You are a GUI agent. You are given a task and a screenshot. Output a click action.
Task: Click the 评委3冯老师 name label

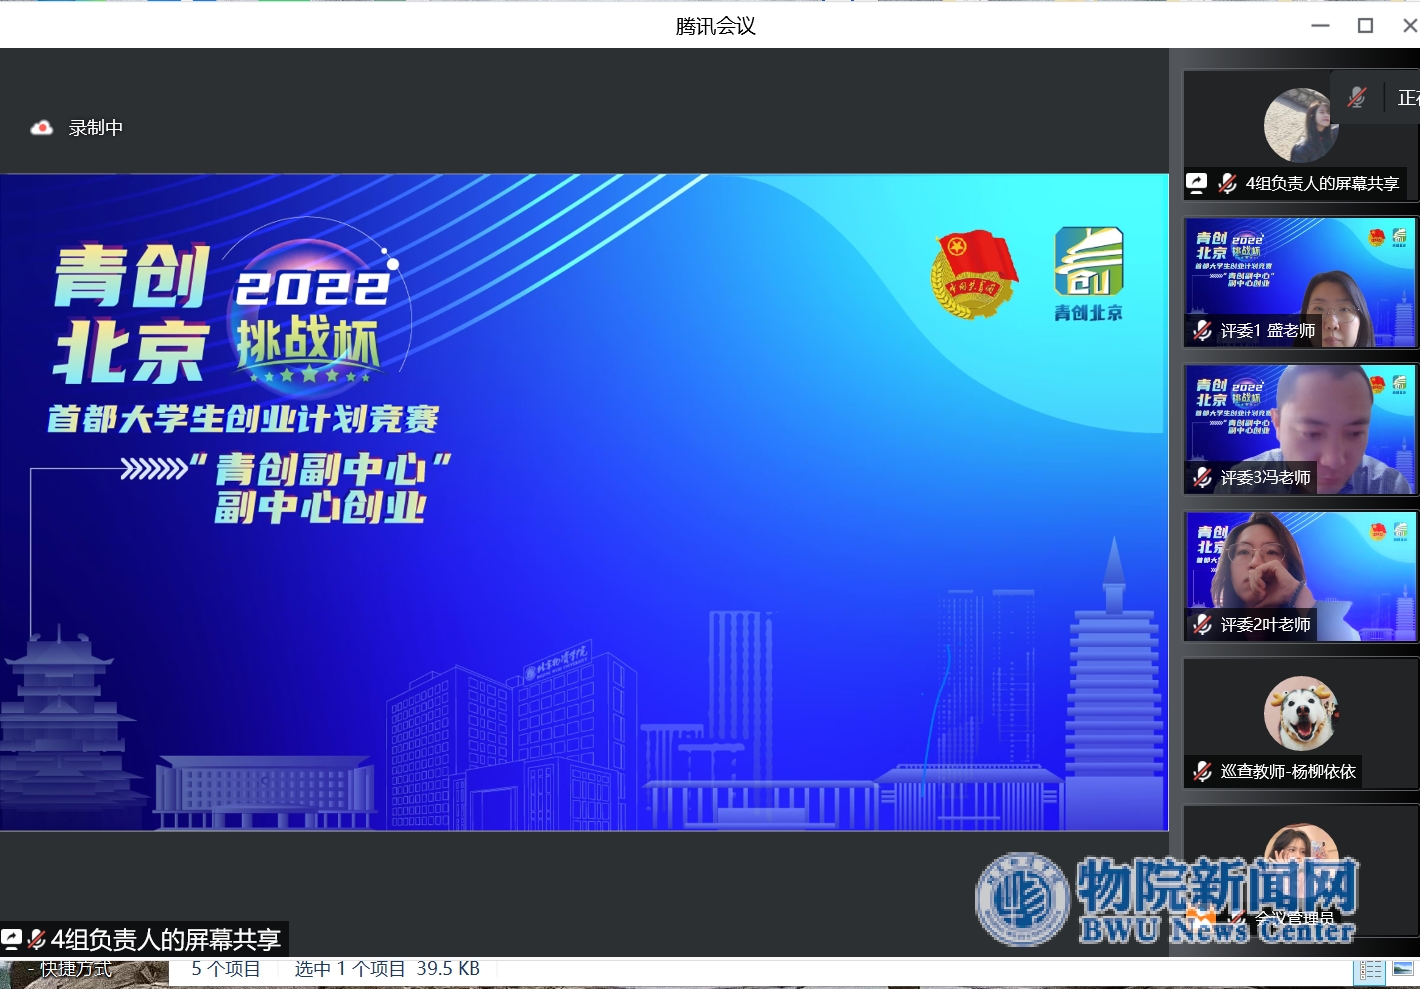pos(1265,477)
